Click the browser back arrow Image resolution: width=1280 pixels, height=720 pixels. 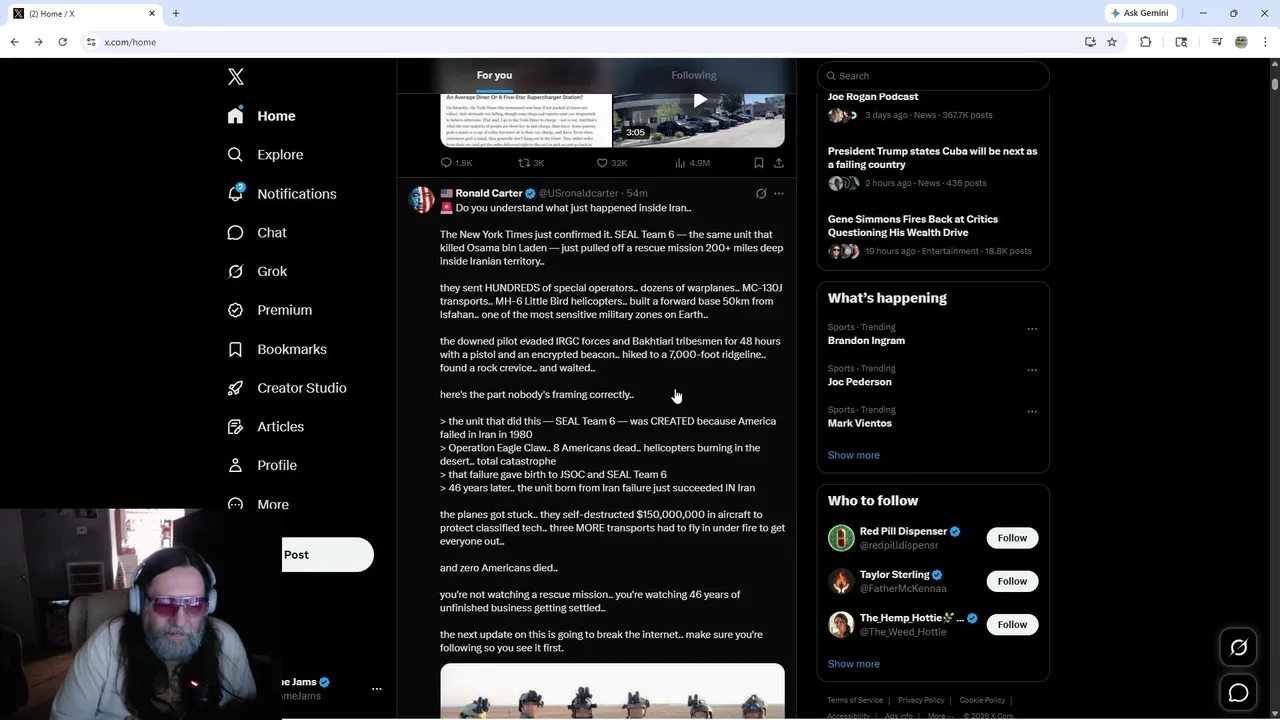click(x=14, y=42)
